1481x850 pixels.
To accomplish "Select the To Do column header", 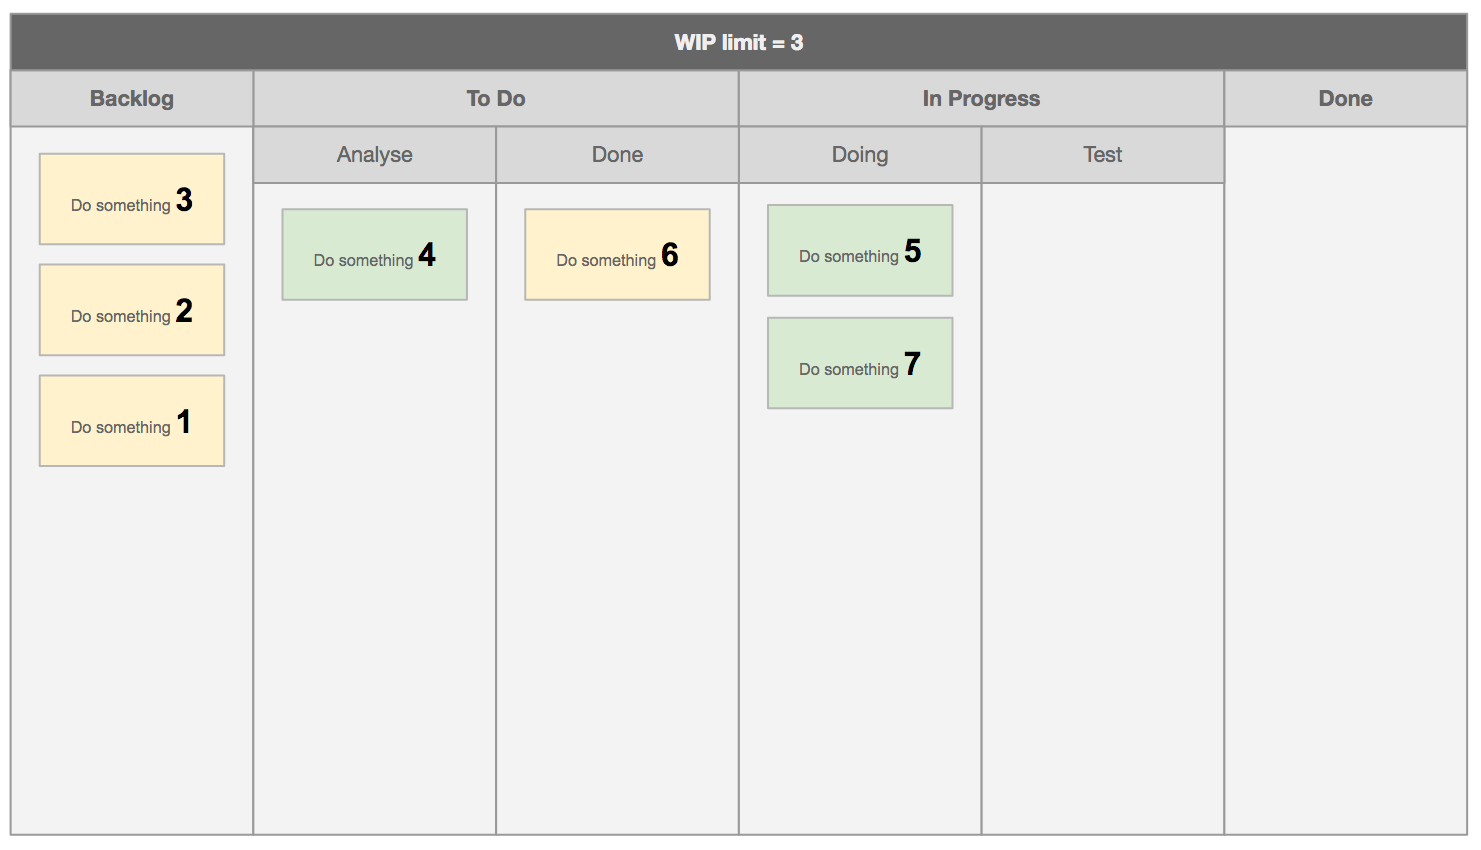I will click(x=496, y=98).
